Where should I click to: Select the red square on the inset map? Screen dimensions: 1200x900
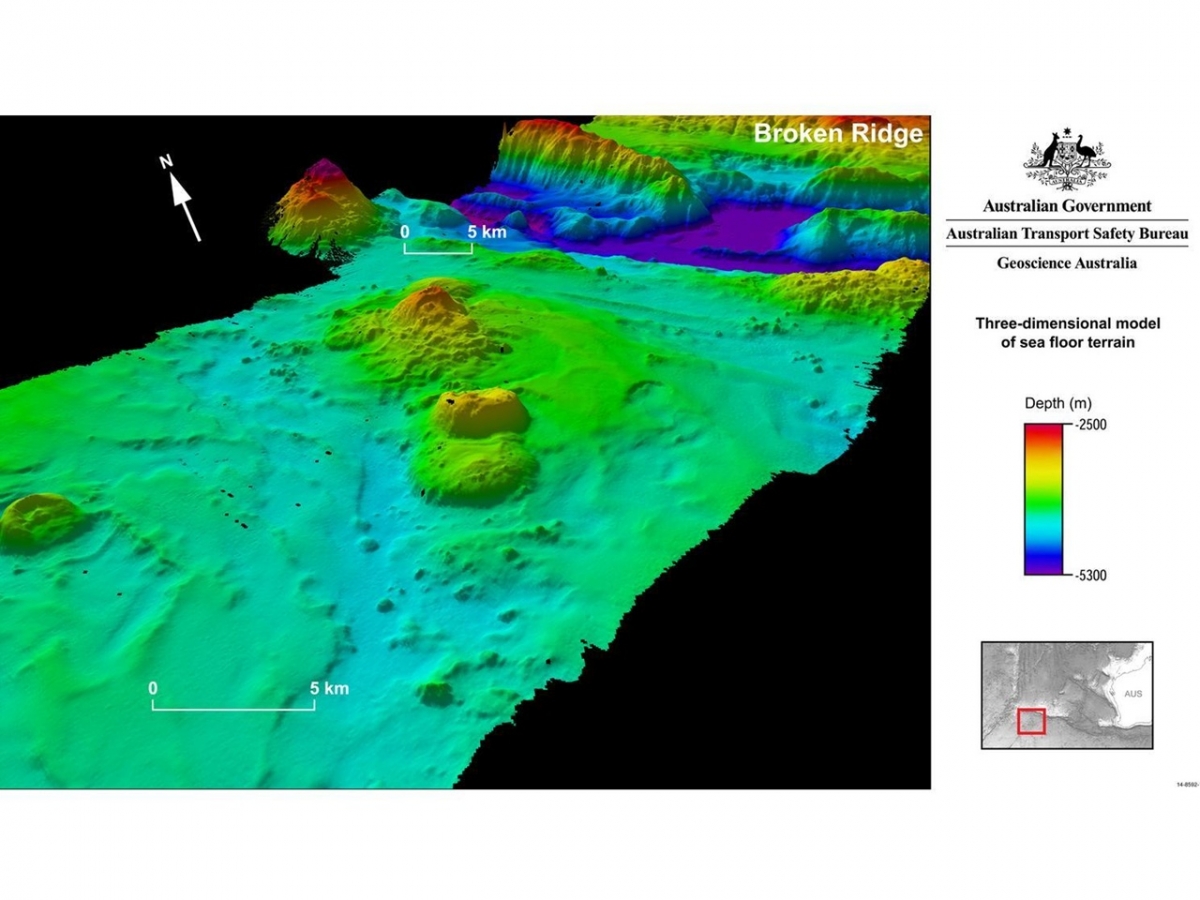click(1031, 720)
